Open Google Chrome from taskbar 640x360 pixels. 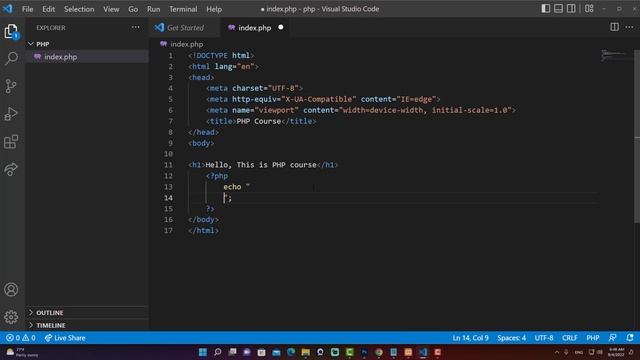[379, 352]
